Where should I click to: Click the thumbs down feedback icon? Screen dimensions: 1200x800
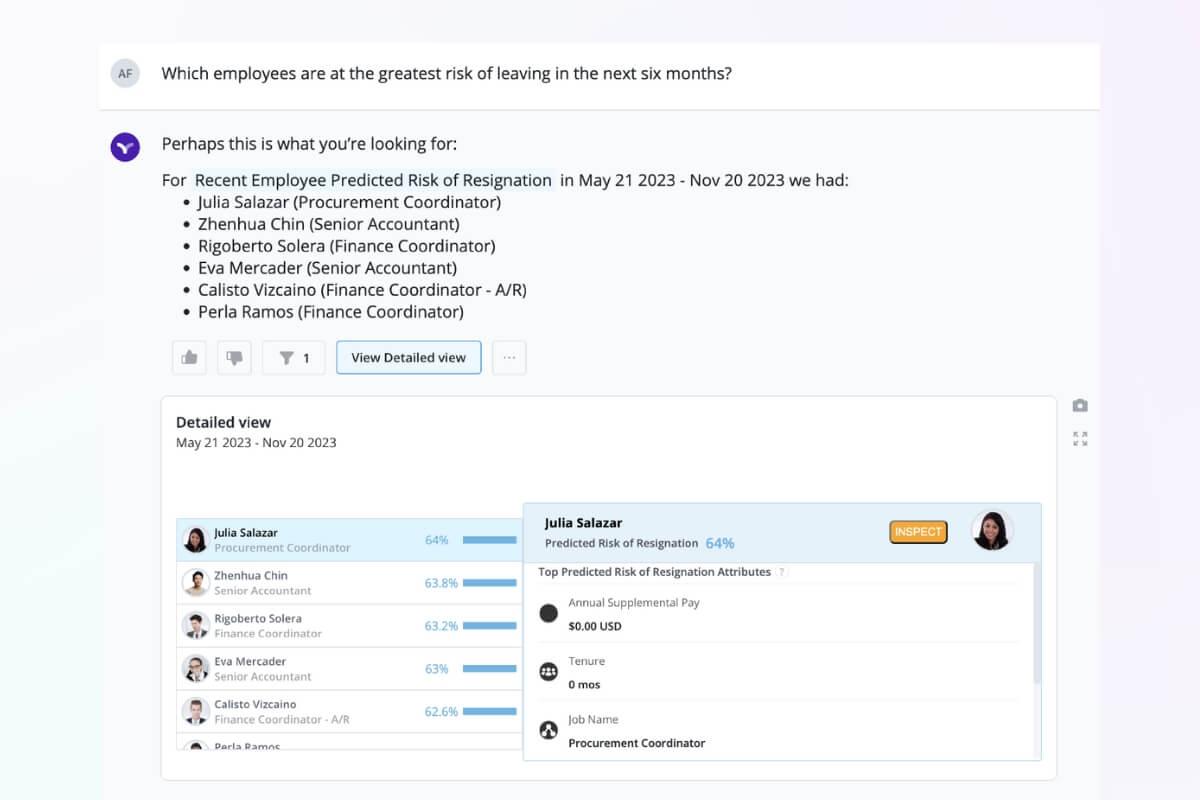pyautogui.click(x=234, y=358)
